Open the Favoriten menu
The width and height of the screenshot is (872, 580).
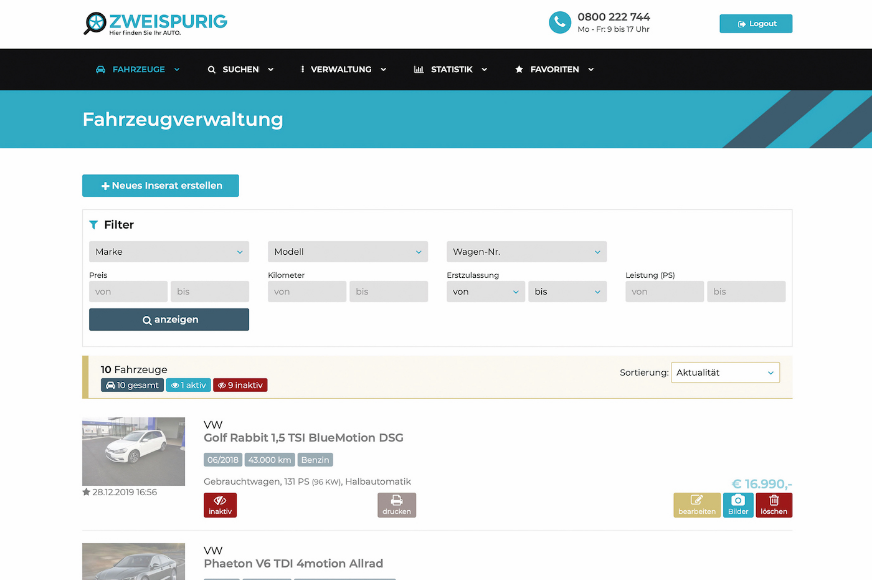554,70
